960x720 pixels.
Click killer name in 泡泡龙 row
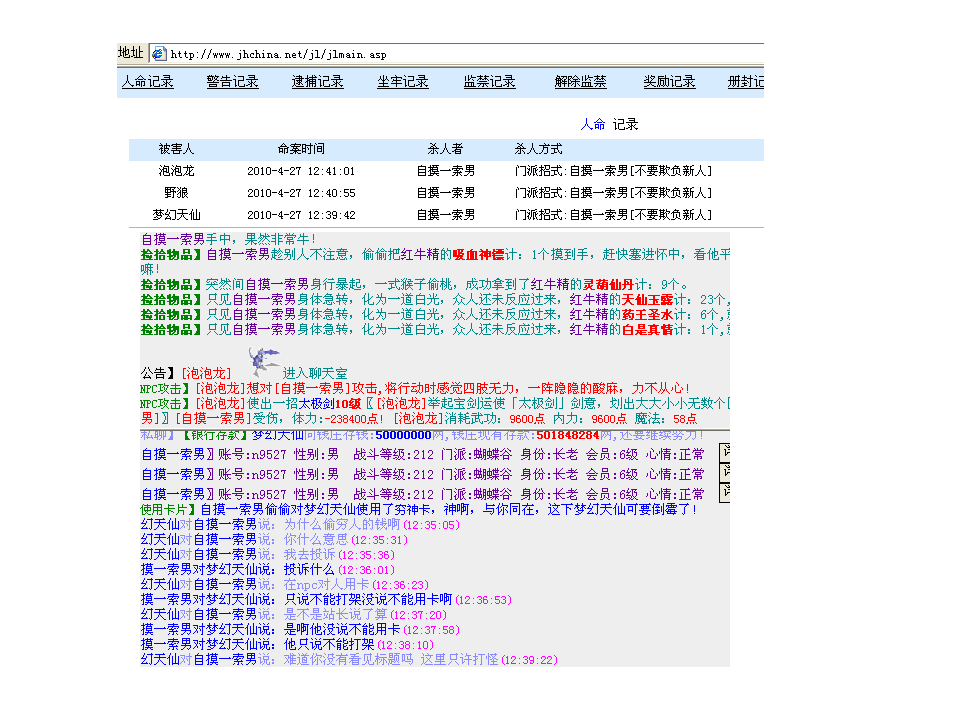click(x=446, y=171)
